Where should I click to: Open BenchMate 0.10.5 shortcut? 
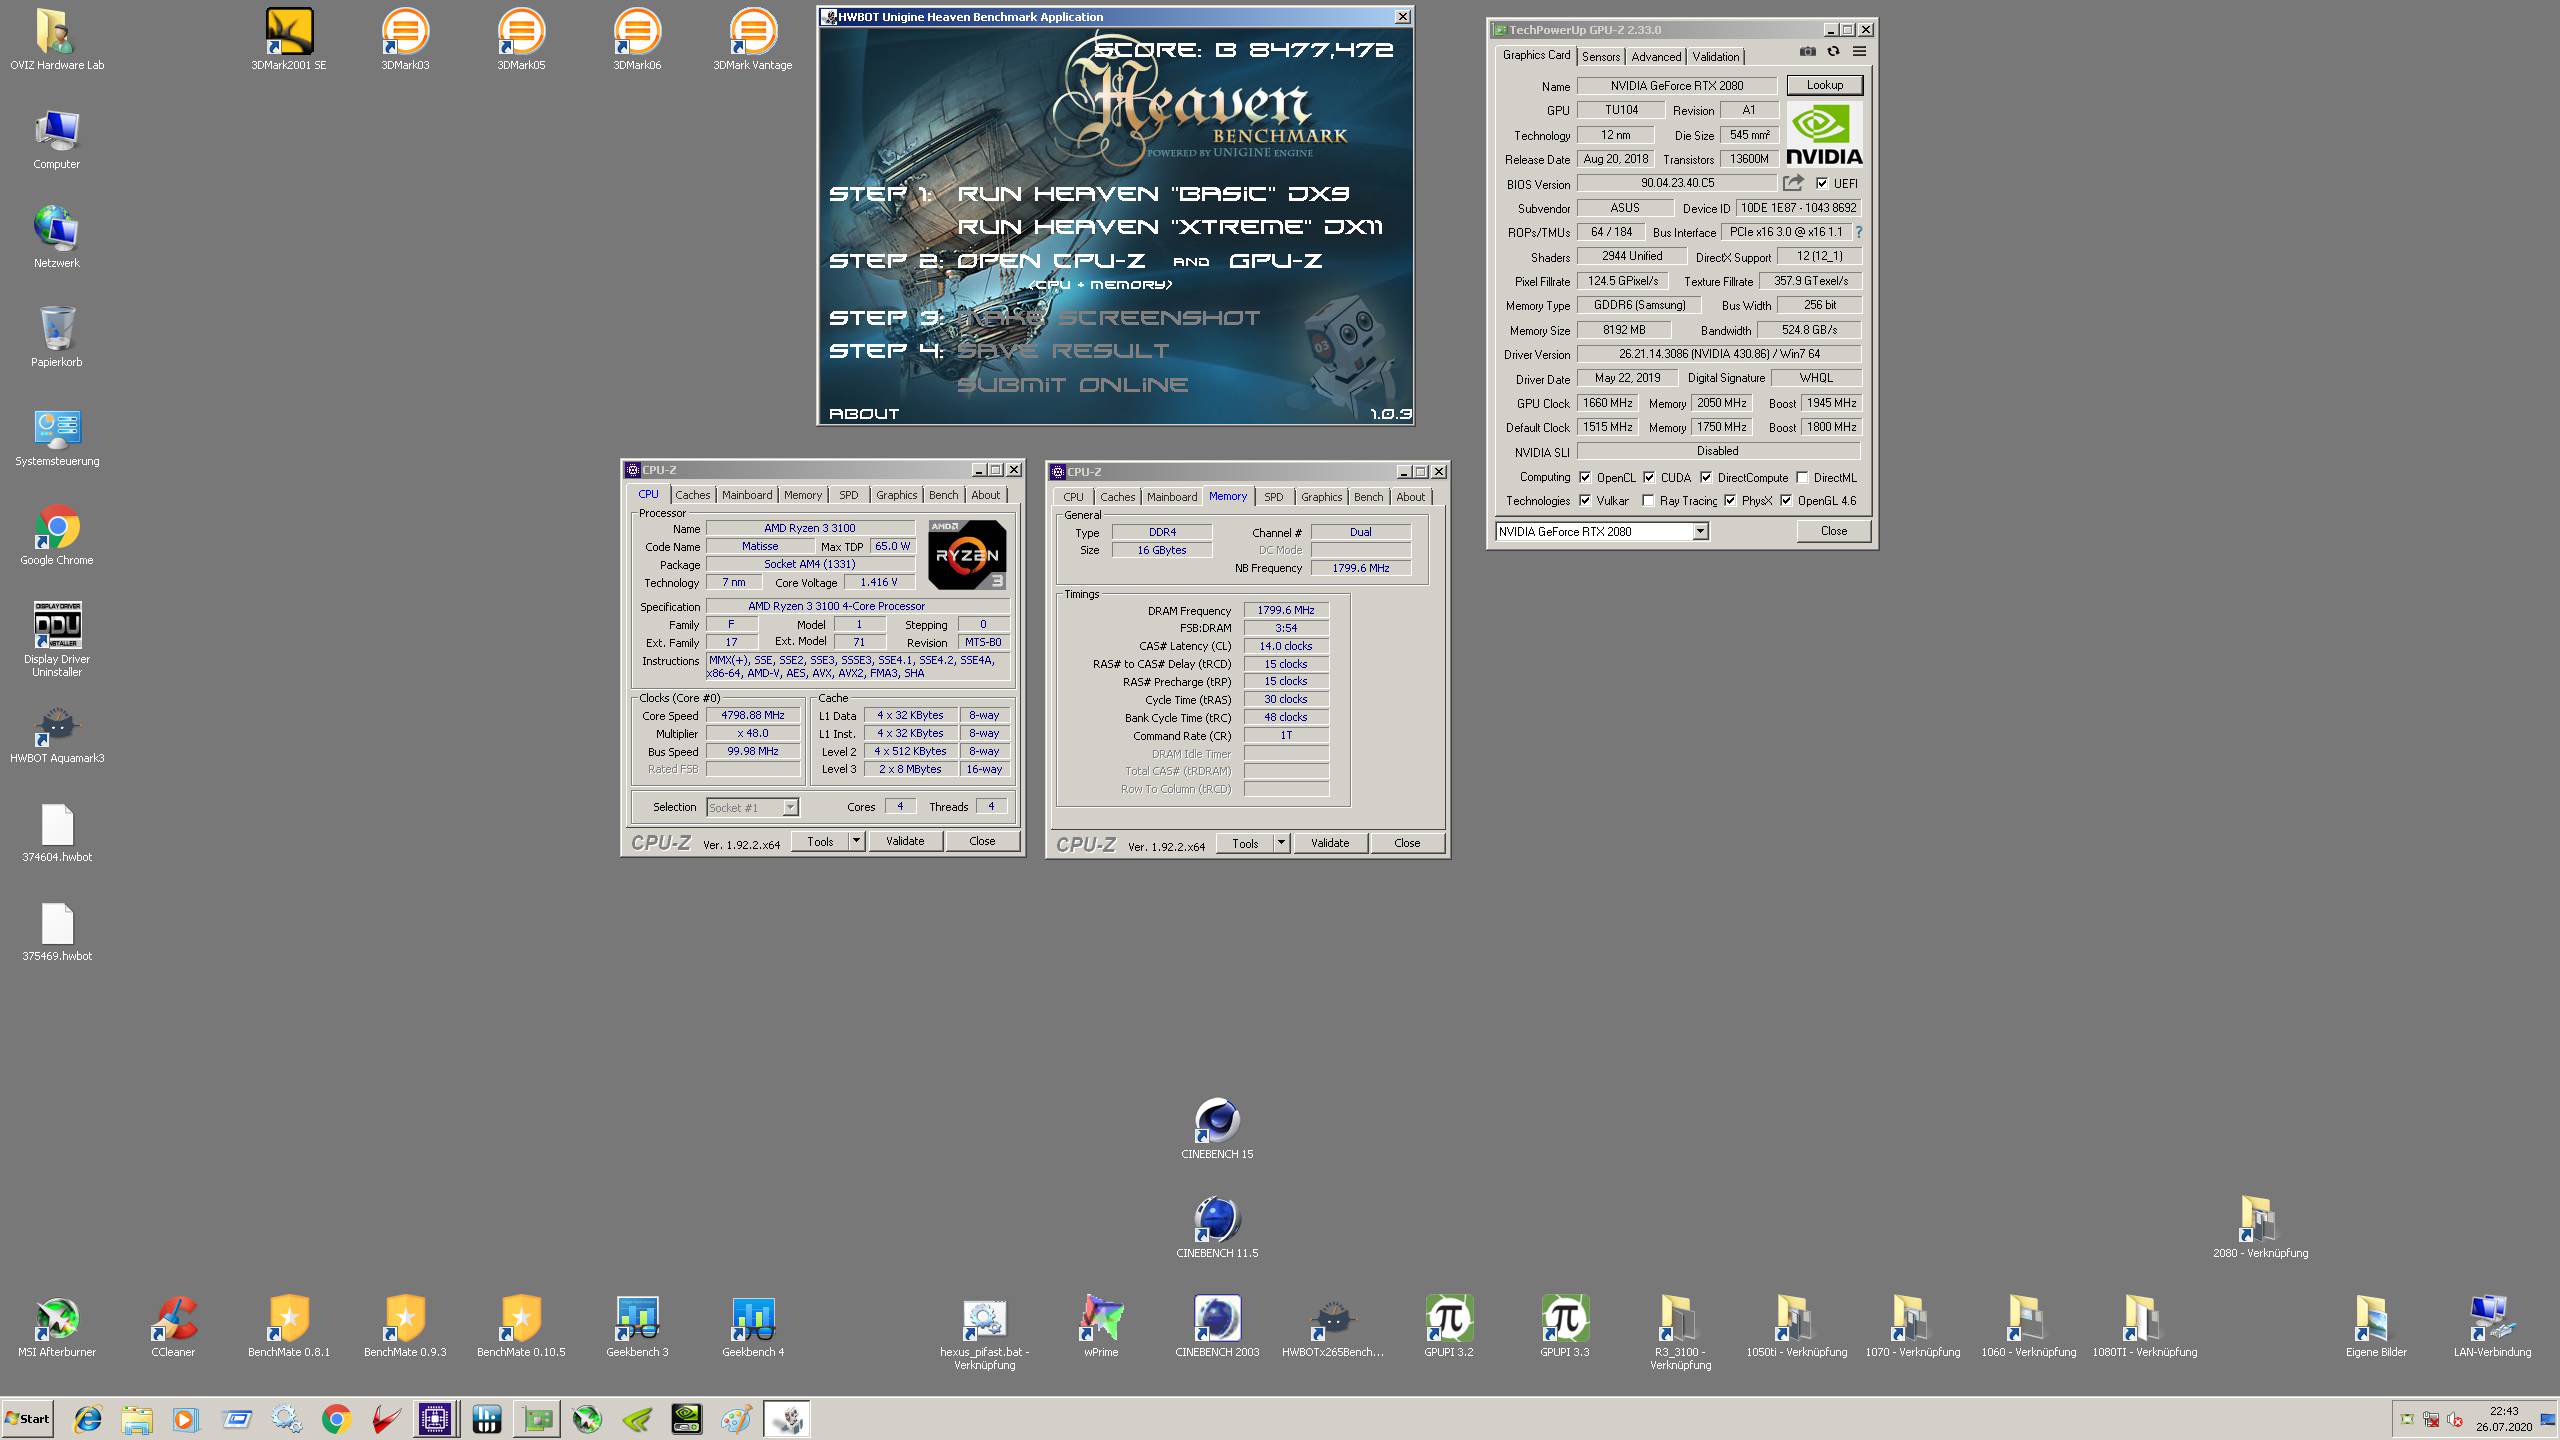point(521,1326)
